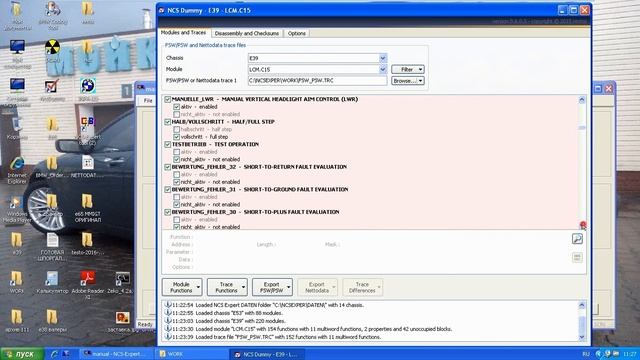The width and height of the screenshot is (640, 360).
Task: Open File menu in background NCS Expert window
Action: (148, 100)
